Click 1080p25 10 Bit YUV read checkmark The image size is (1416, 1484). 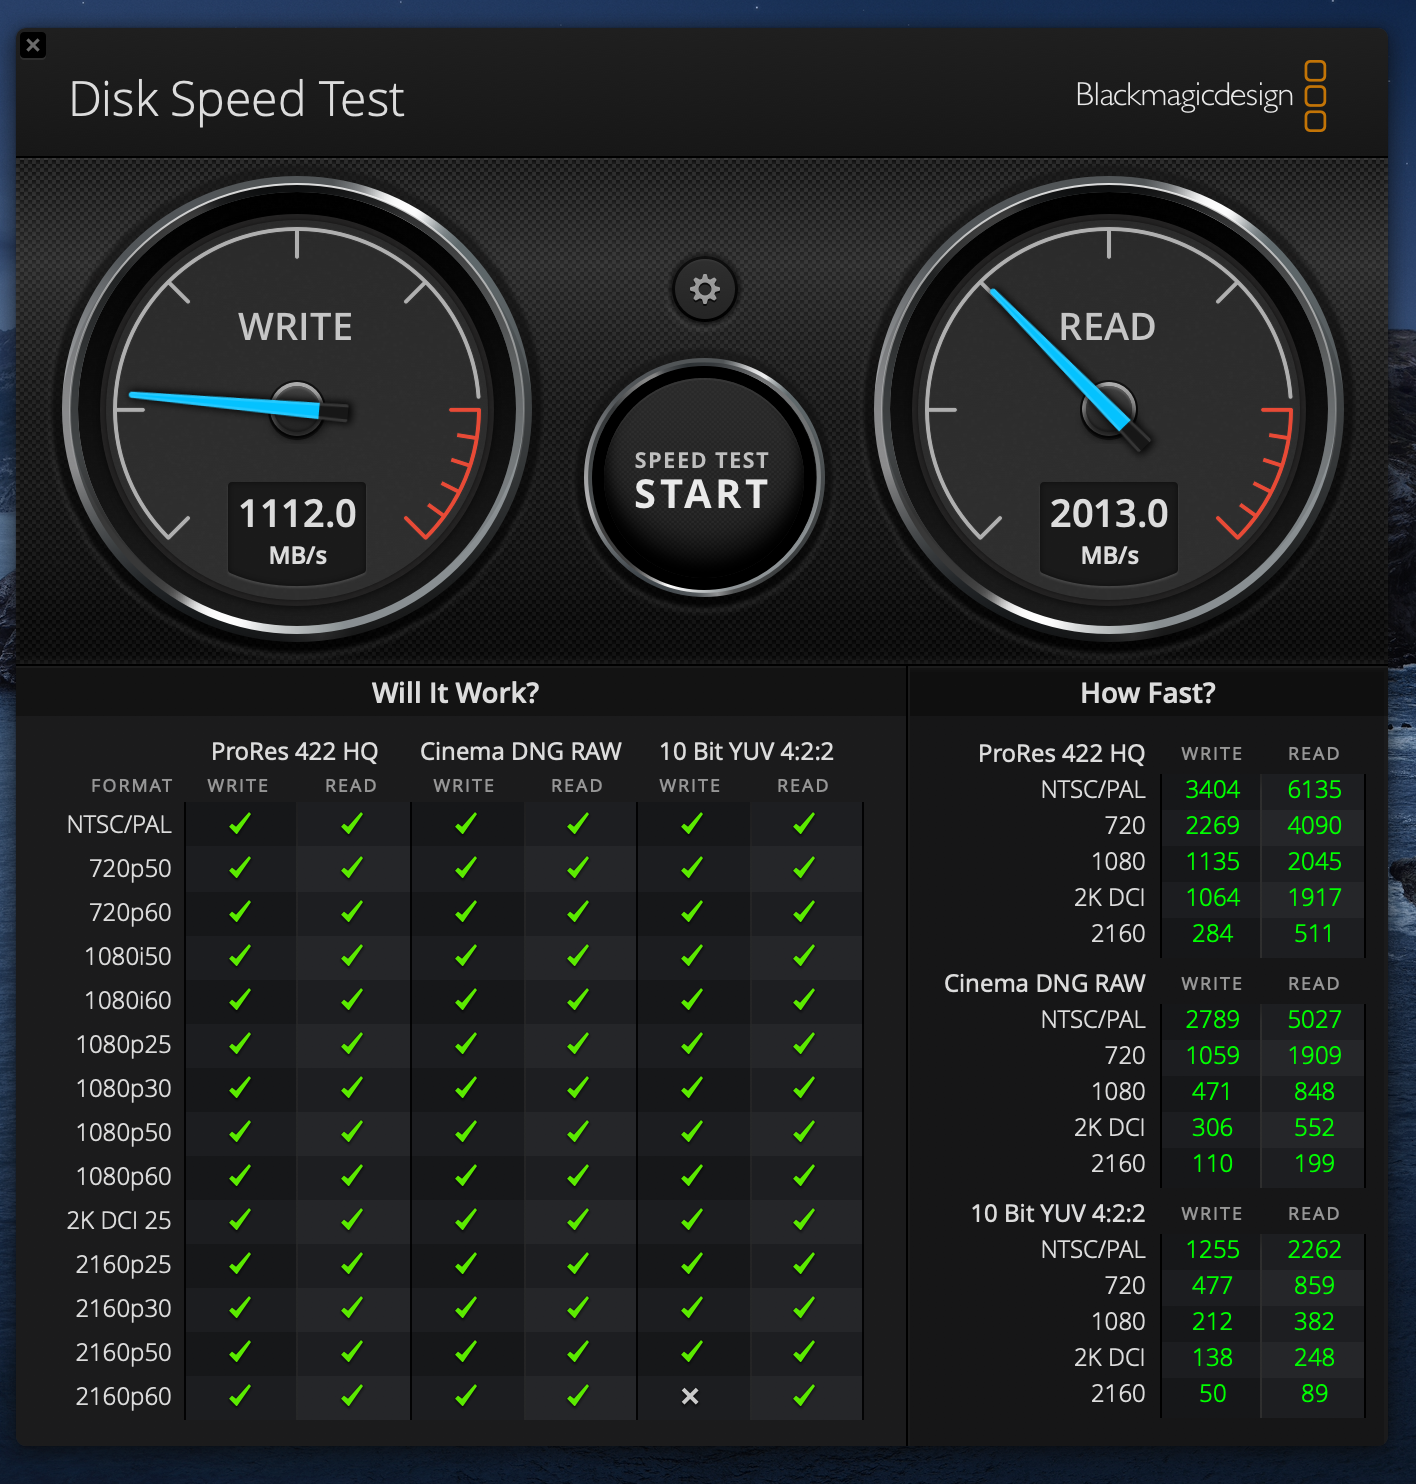(x=804, y=1044)
